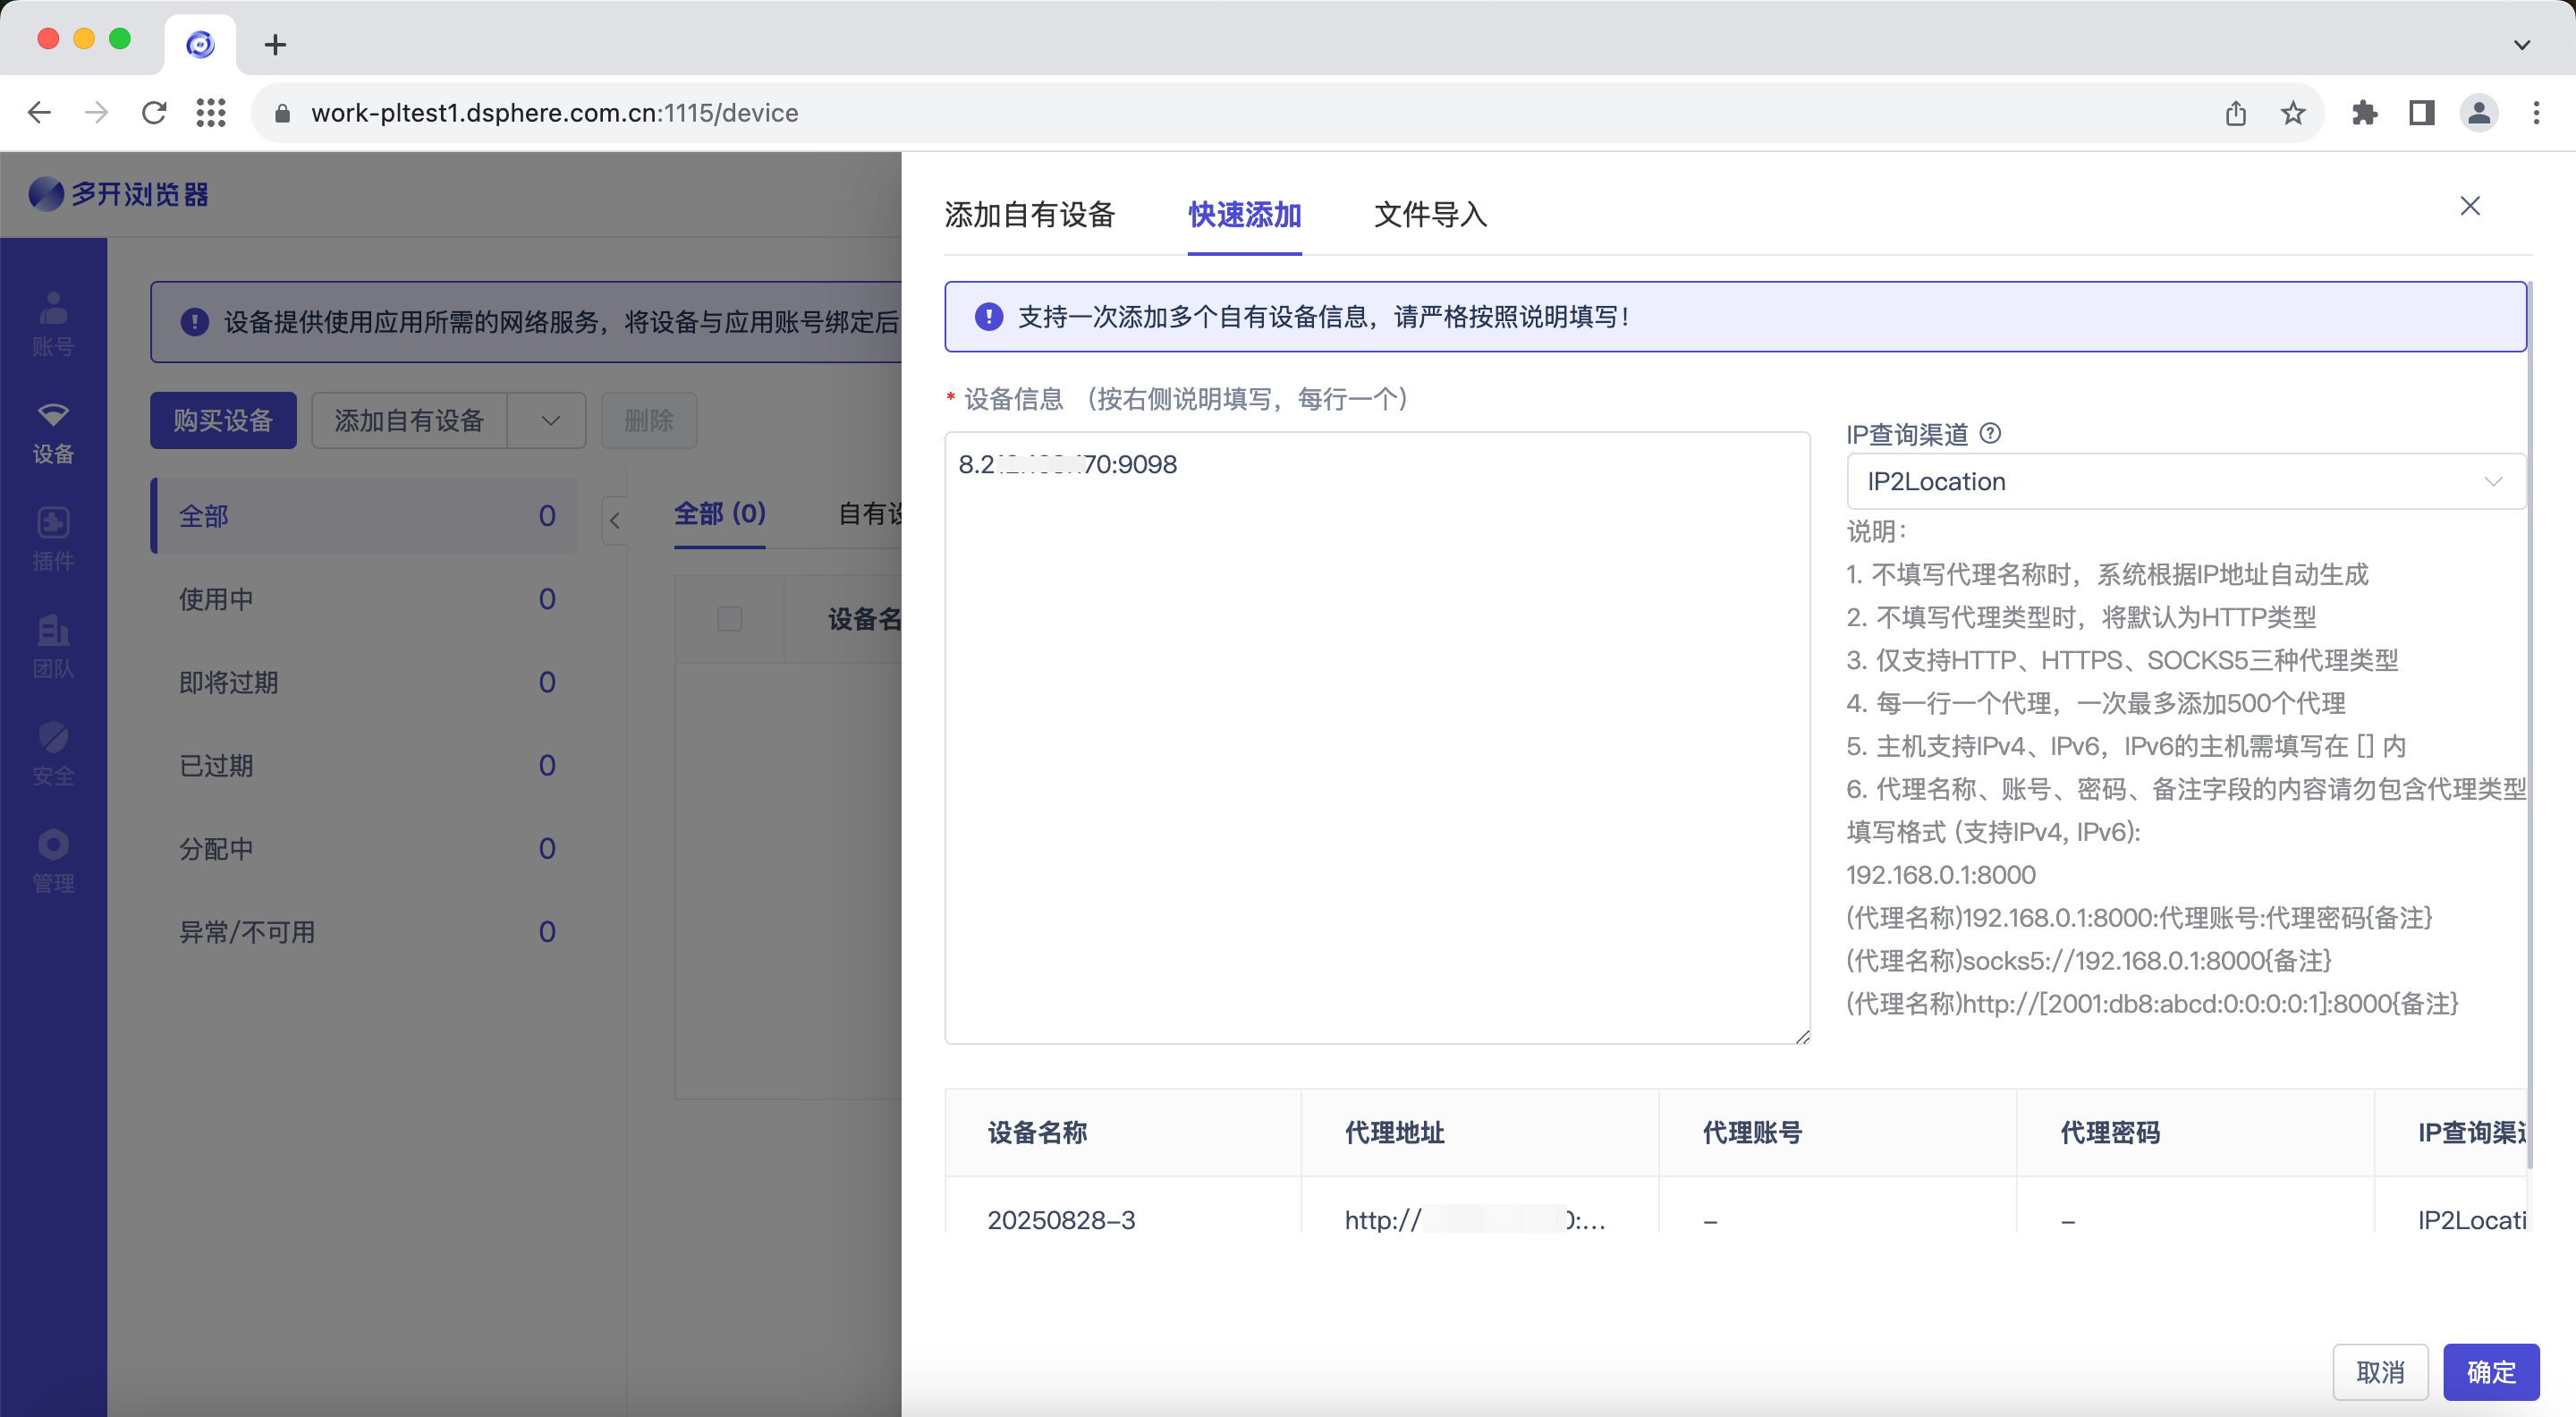Toggle the browser side panel icon

click(2421, 113)
